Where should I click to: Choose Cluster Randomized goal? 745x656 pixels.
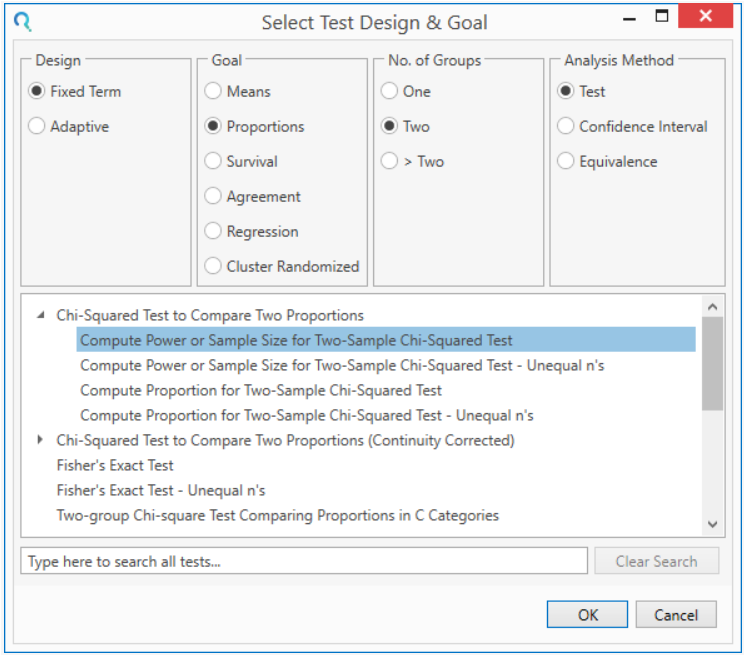coord(213,266)
